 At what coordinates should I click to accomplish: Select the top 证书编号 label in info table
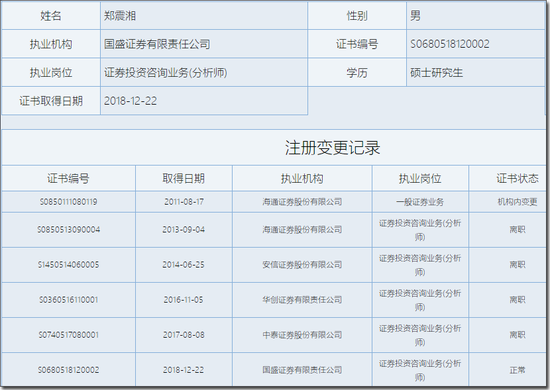click(x=357, y=44)
